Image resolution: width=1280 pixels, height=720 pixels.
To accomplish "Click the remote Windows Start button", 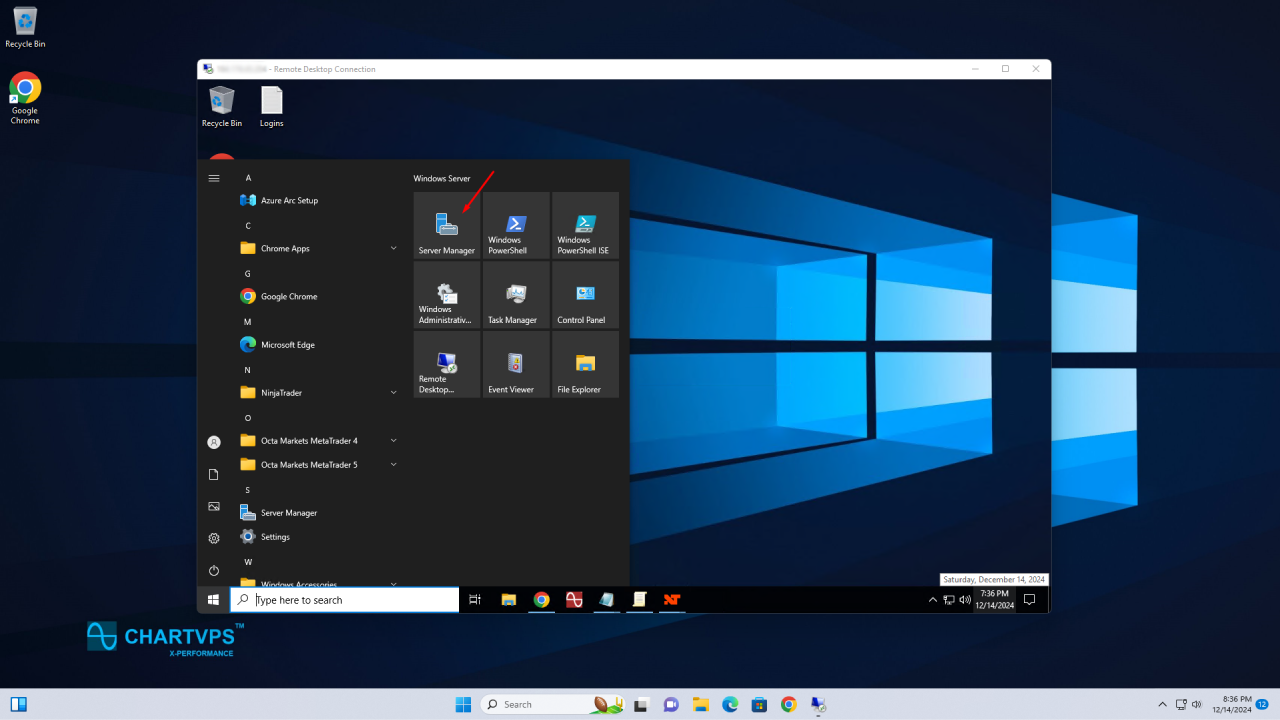I will point(213,600).
